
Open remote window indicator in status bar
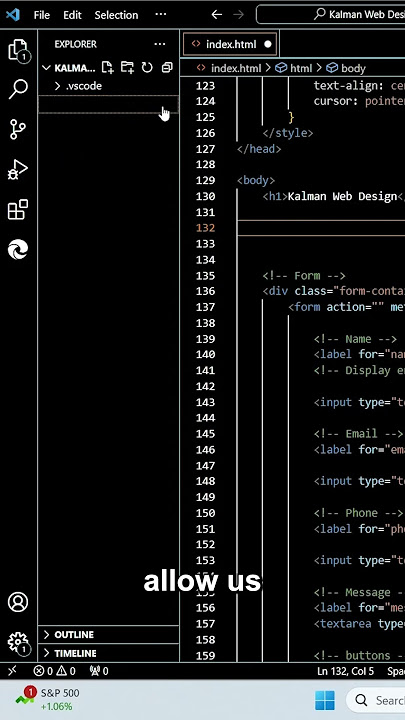pos(12,671)
